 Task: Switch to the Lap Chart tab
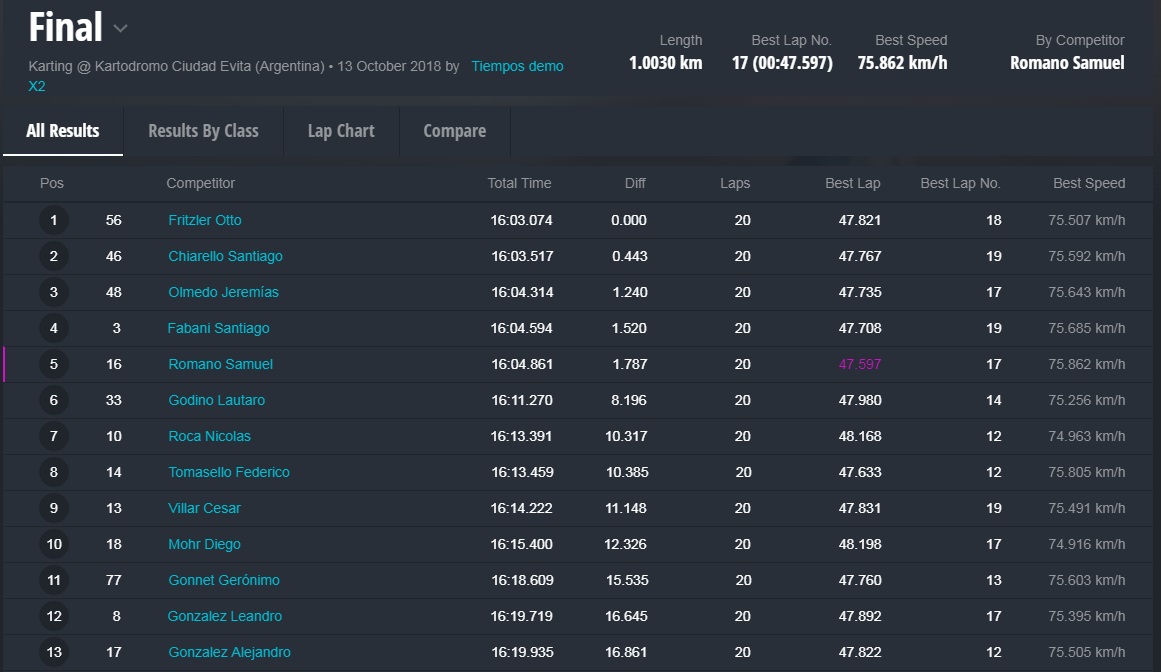pyautogui.click(x=341, y=131)
